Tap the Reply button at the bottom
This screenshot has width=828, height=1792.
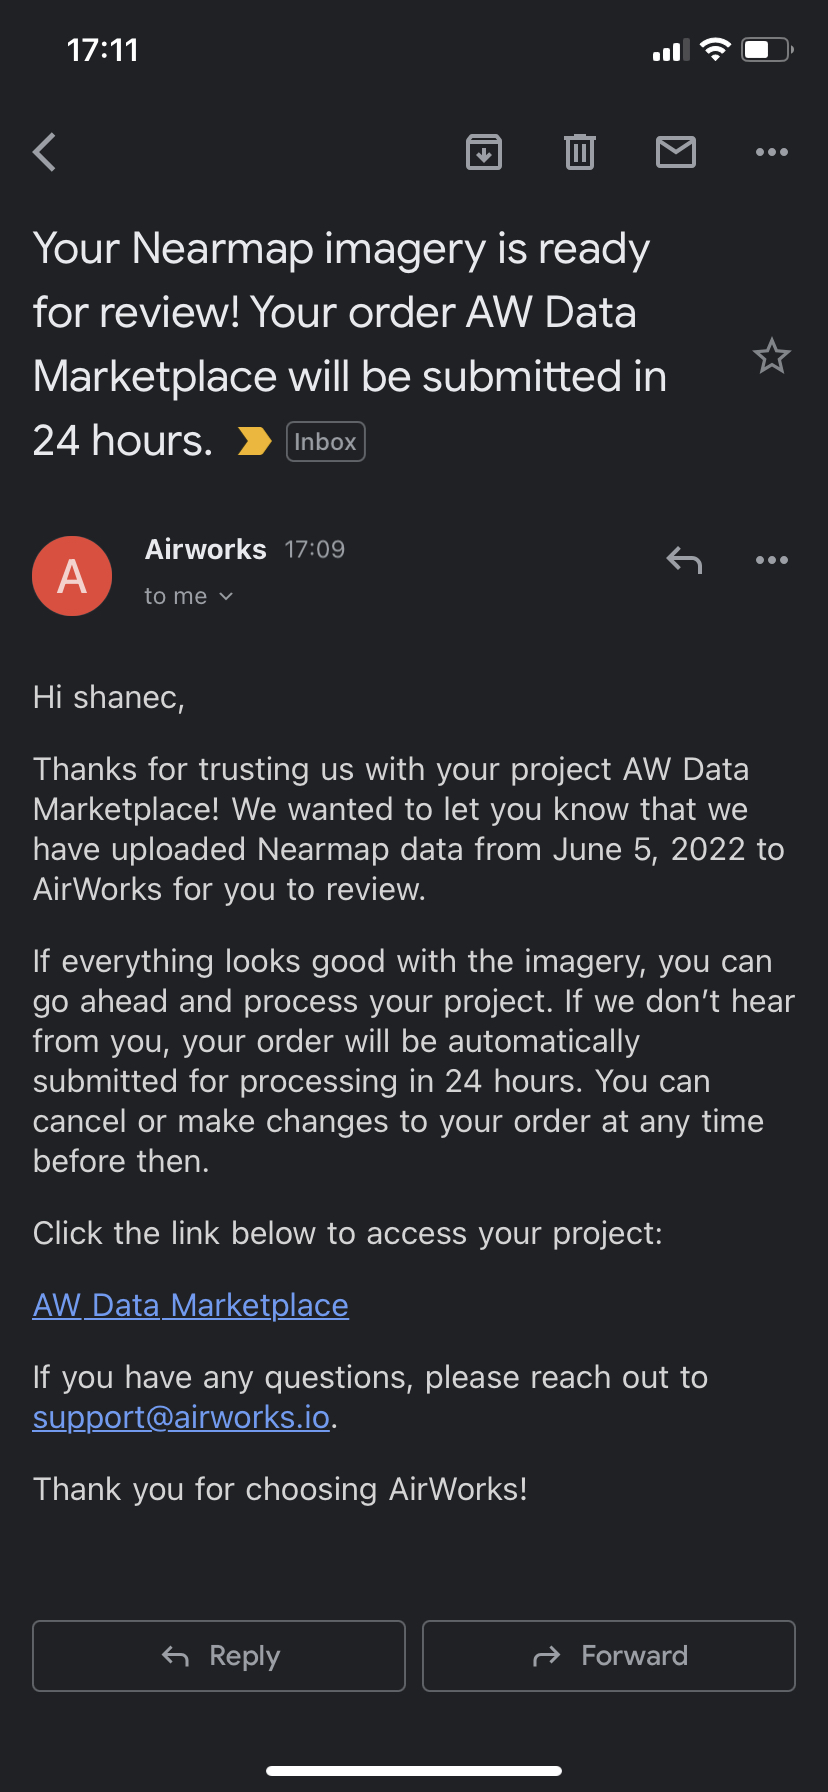[219, 1656]
